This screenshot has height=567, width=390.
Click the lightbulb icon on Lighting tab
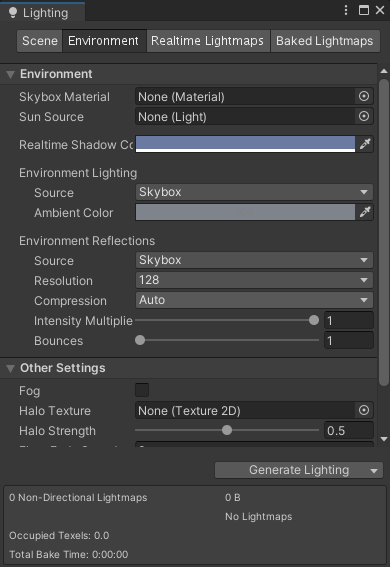(x=13, y=13)
